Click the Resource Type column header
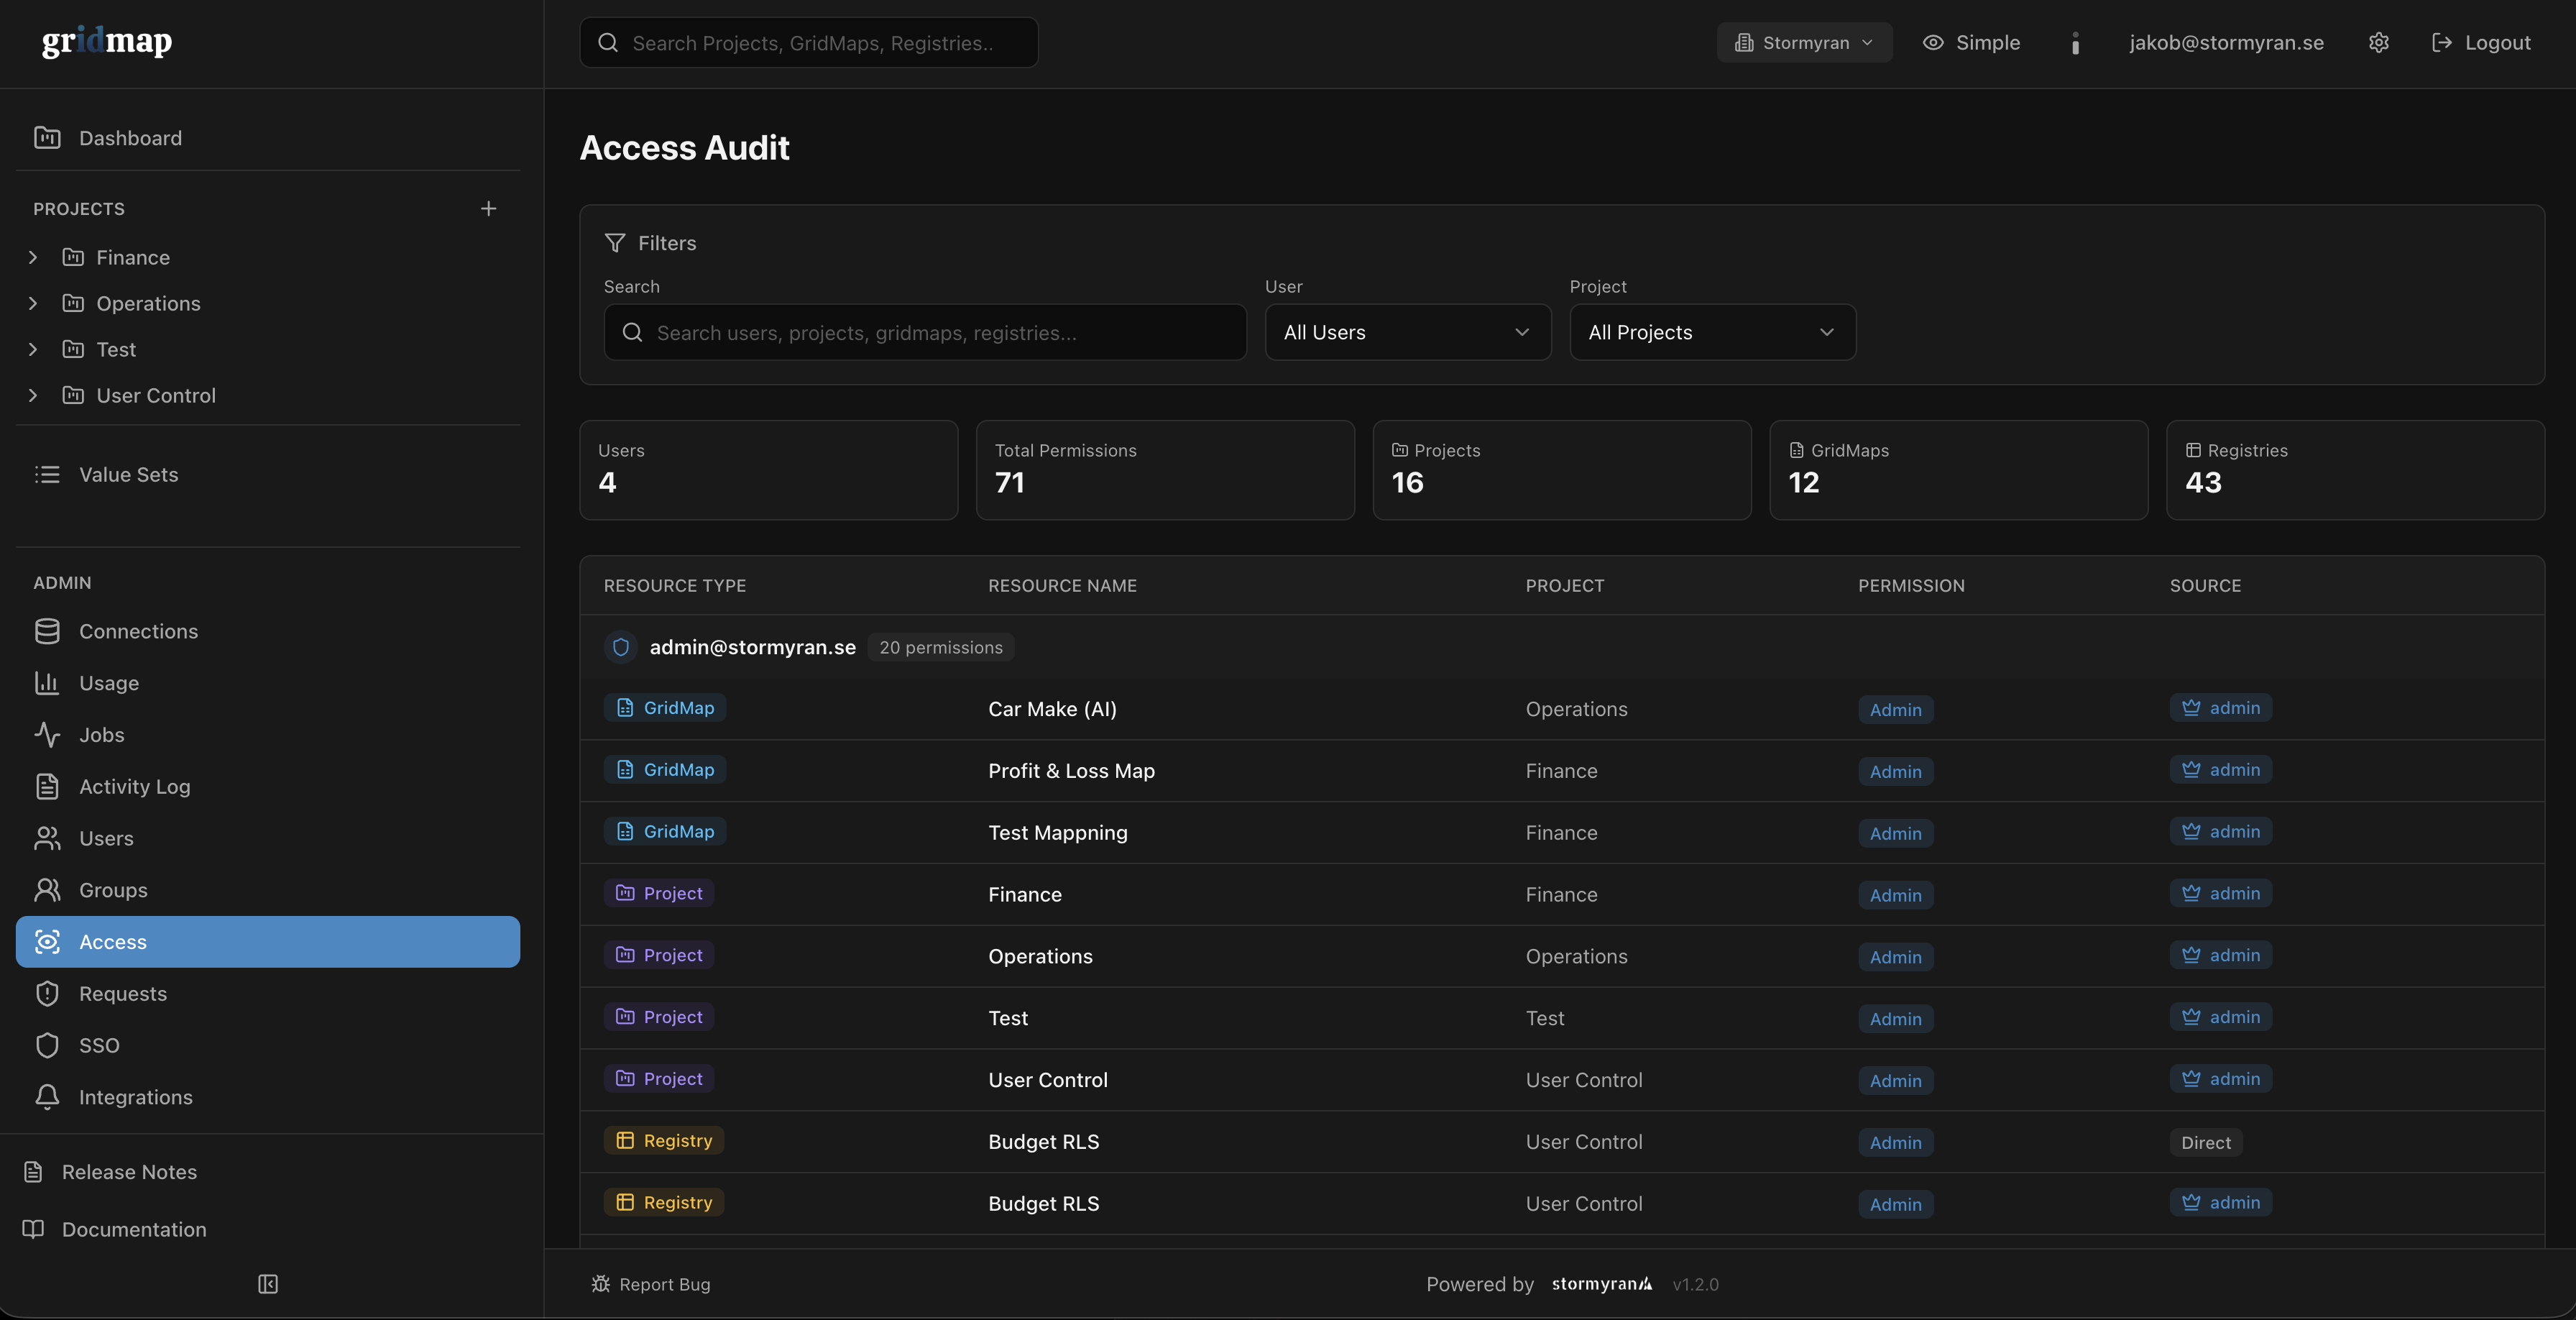The height and width of the screenshot is (1320, 2576). 675,585
